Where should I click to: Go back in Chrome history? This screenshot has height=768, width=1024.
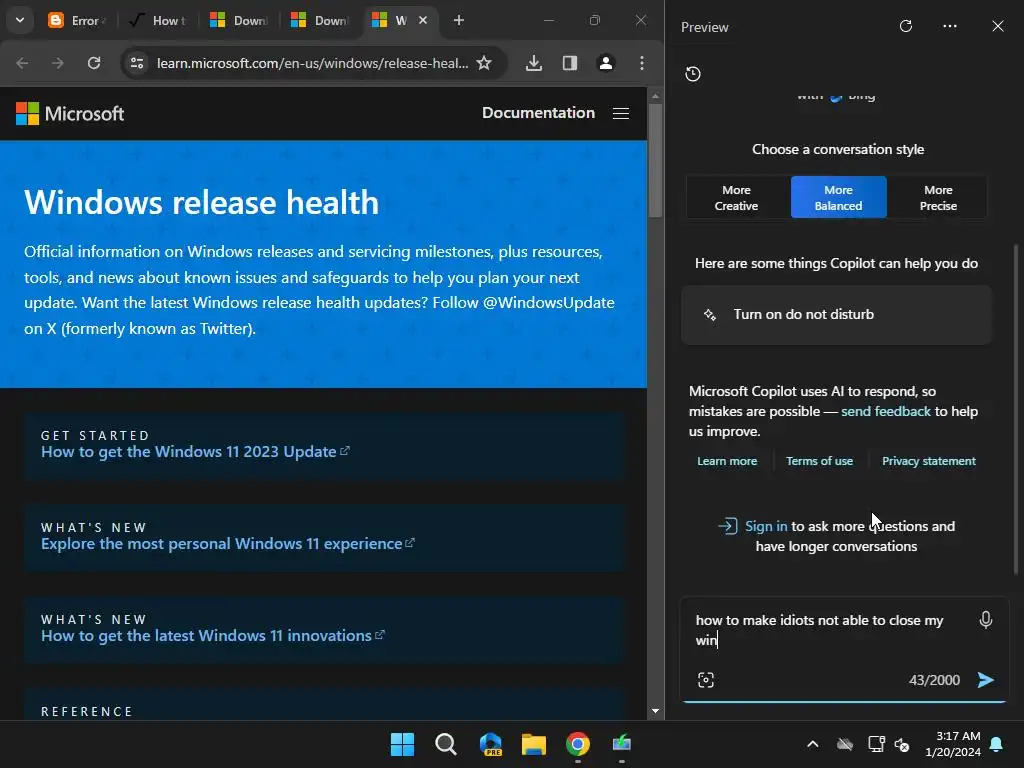pyautogui.click(x=22, y=63)
